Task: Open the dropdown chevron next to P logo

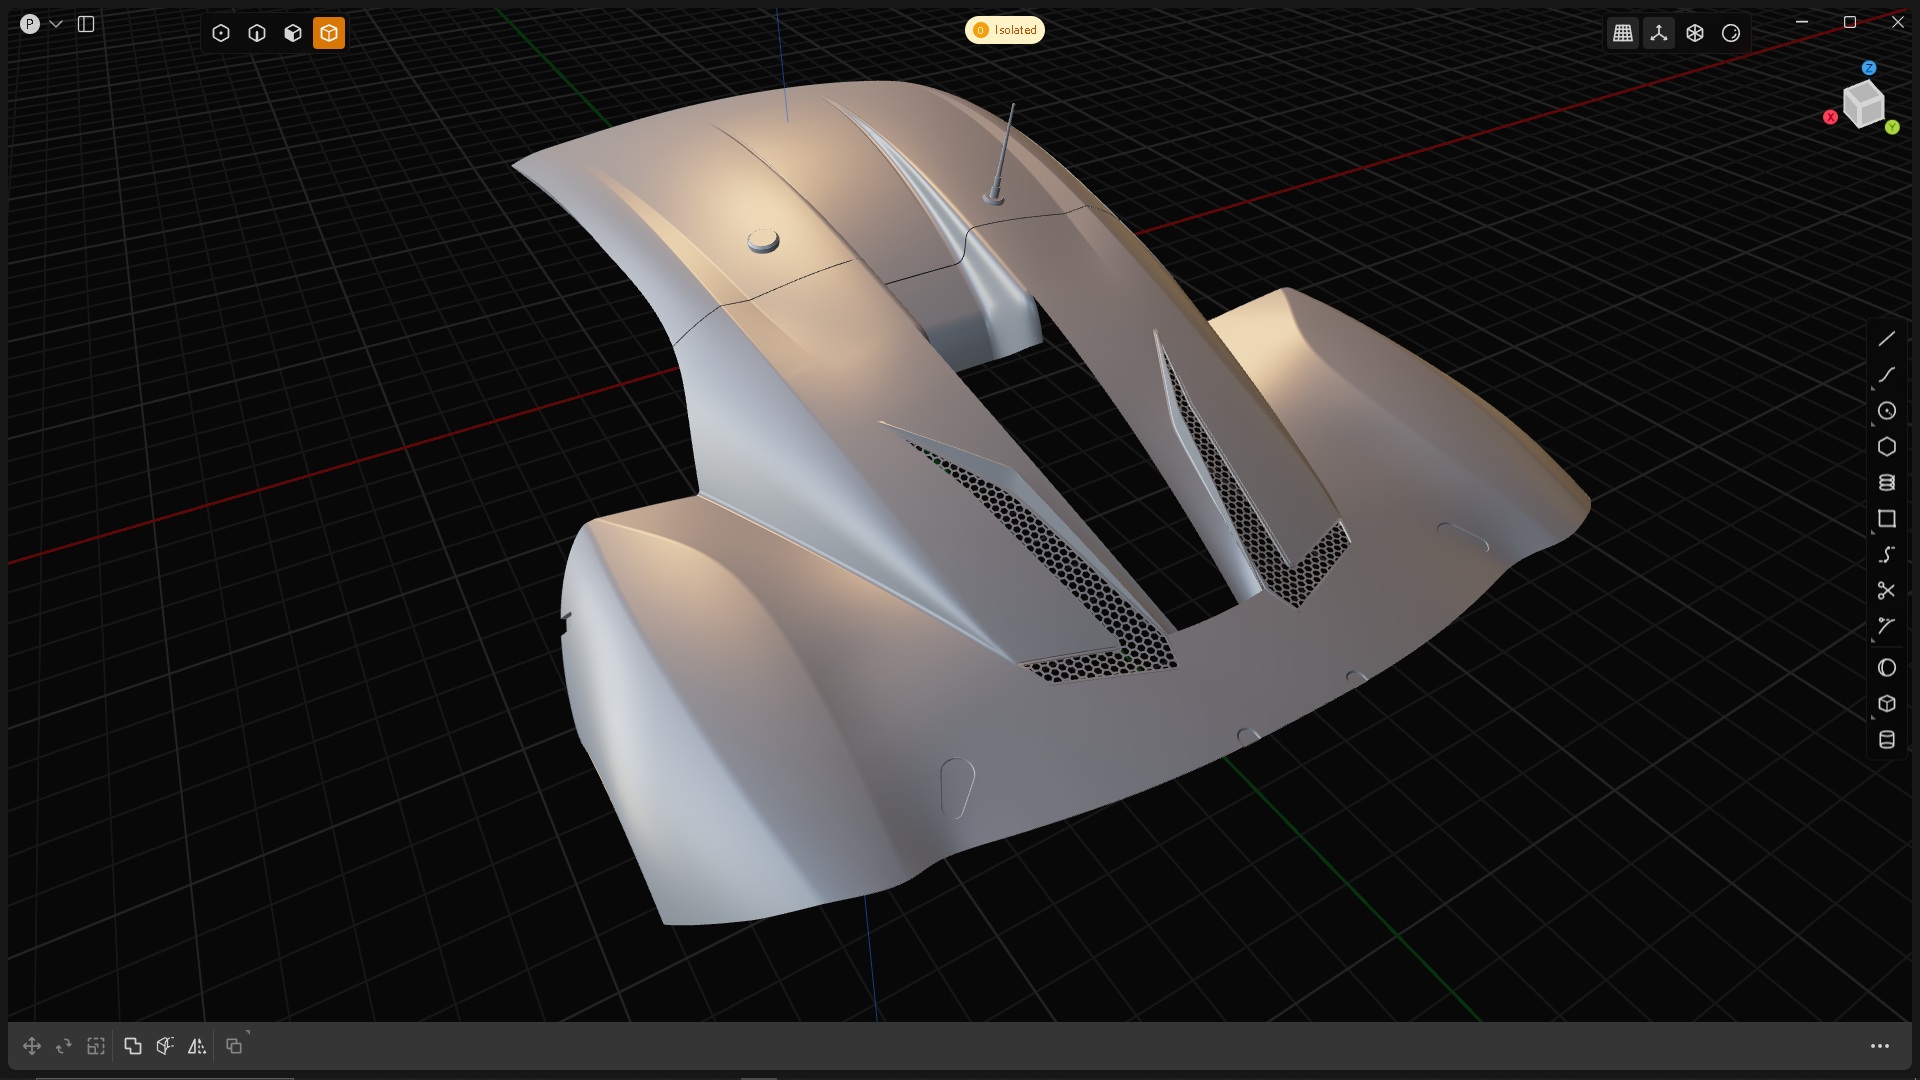Action: (56, 24)
